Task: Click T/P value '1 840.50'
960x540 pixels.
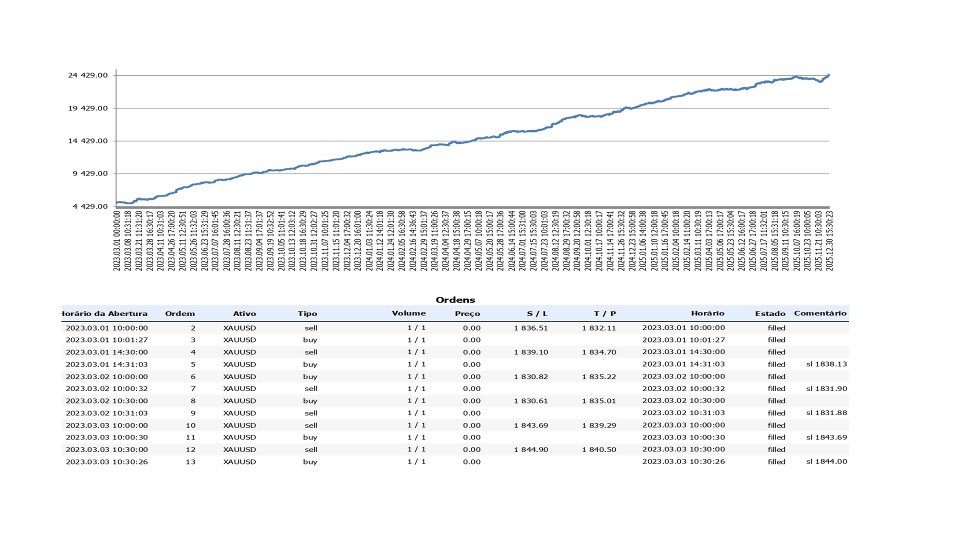Action: [599, 449]
